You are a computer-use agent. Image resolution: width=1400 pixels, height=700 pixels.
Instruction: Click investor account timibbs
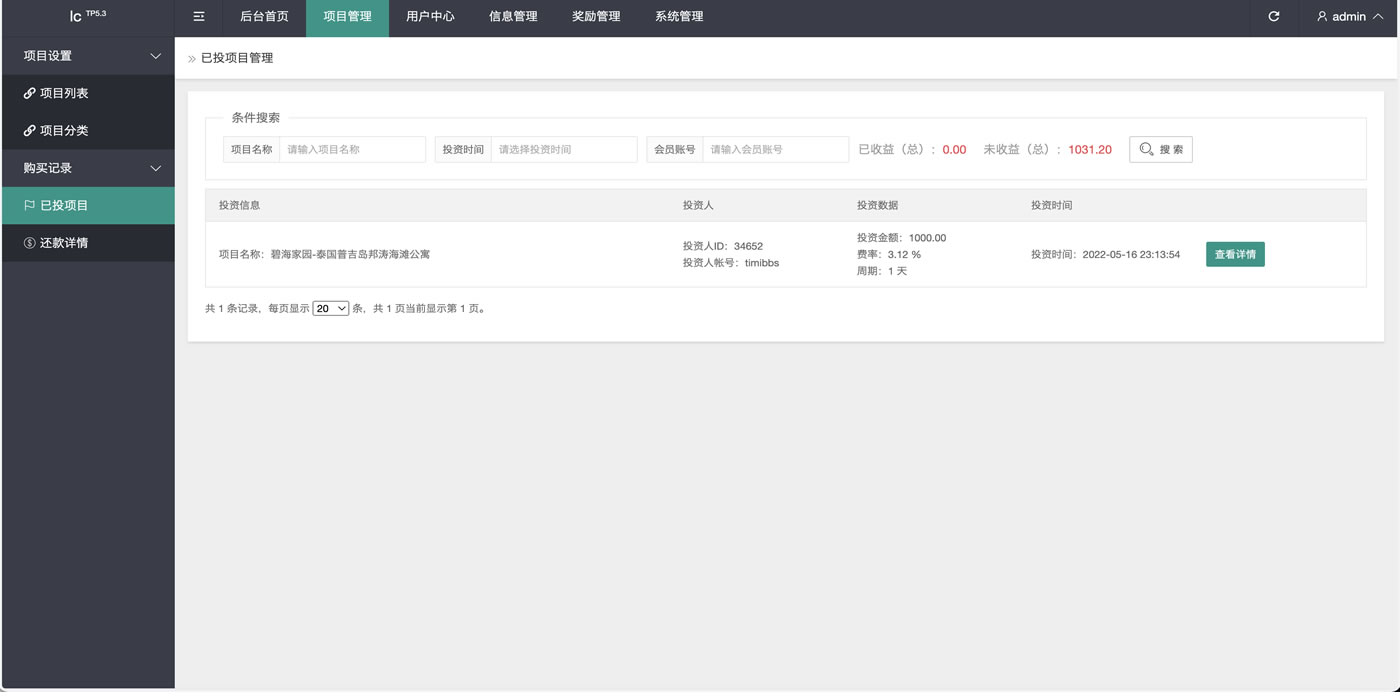point(762,263)
